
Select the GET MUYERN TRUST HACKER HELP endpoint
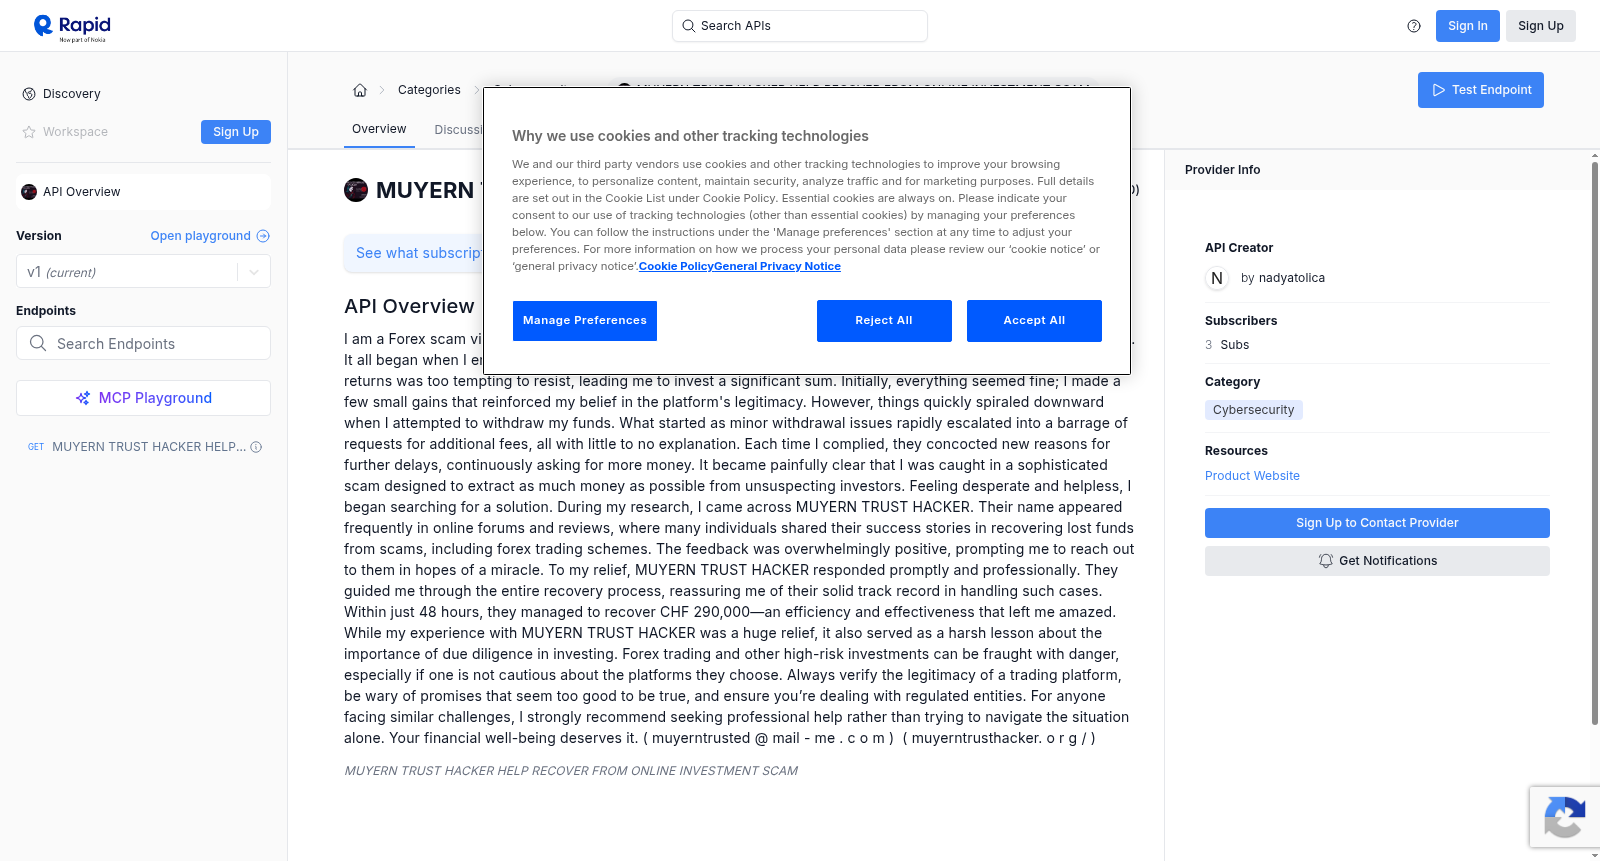[143, 447]
